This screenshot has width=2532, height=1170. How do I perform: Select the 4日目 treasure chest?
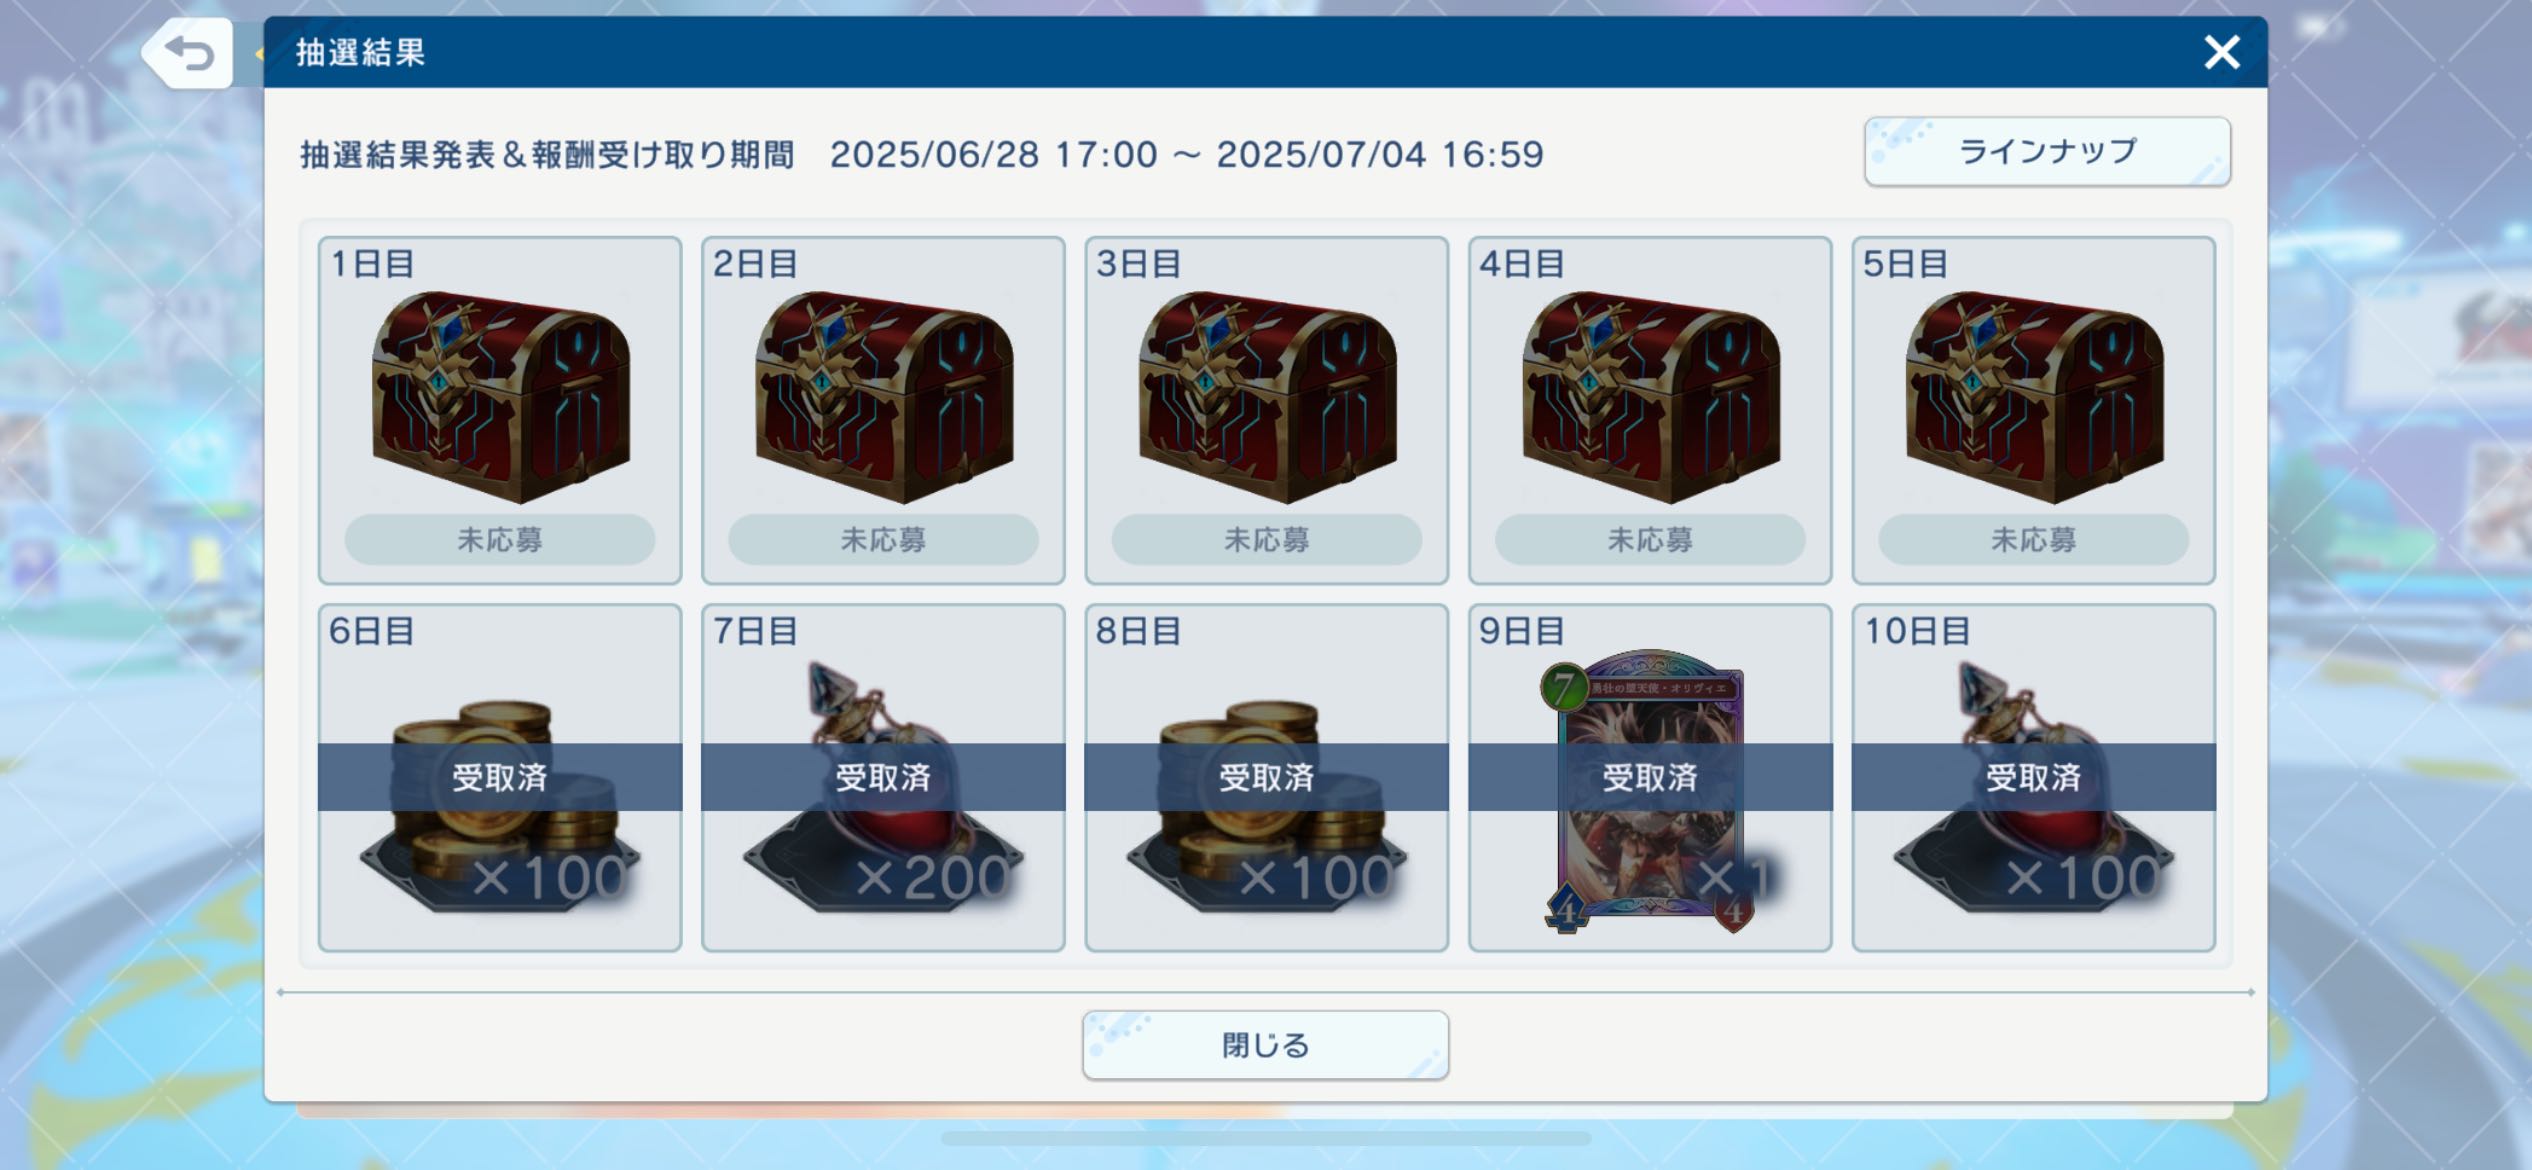pos(1651,397)
